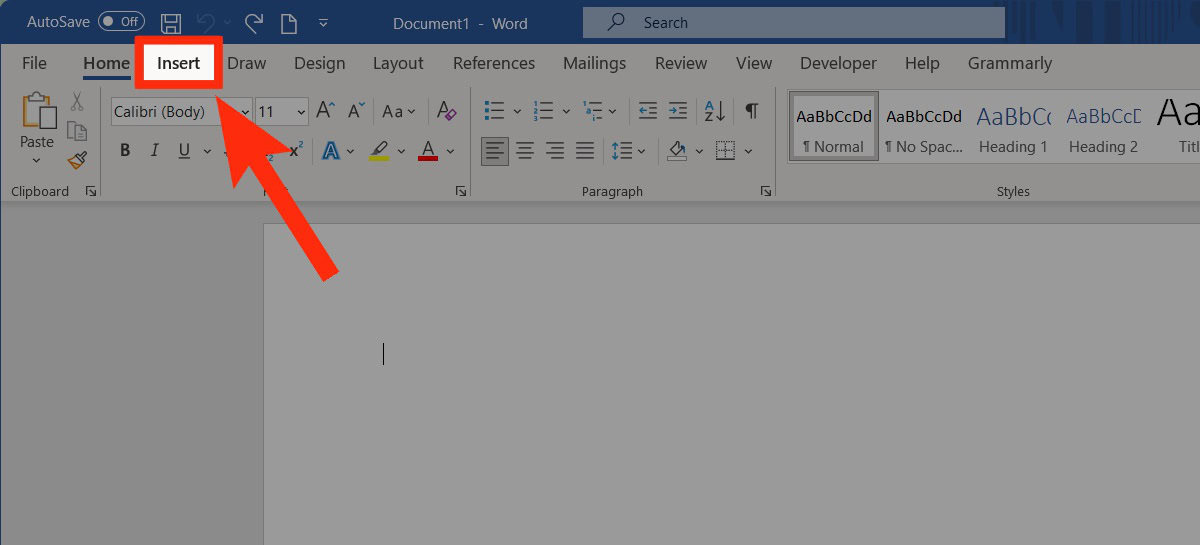The height and width of the screenshot is (545, 1200).
Task: Open the Font dialog launcher
Action: [x=461, y=191]
